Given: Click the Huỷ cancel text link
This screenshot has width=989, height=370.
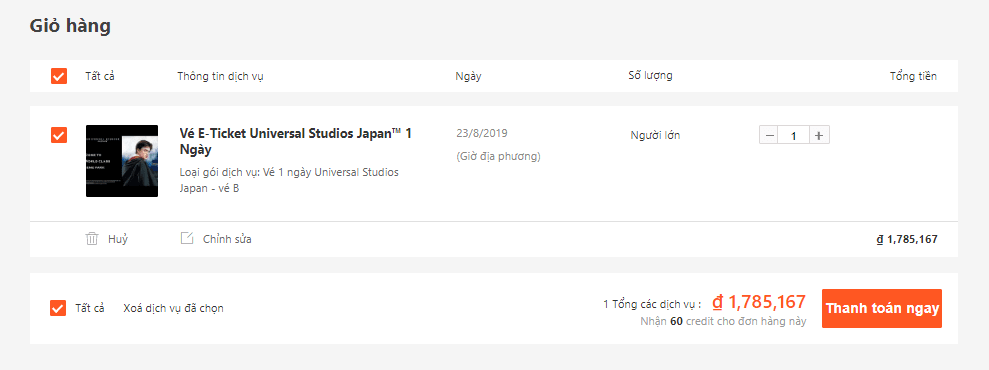Looking at the screenshot, I should (118, 239).
